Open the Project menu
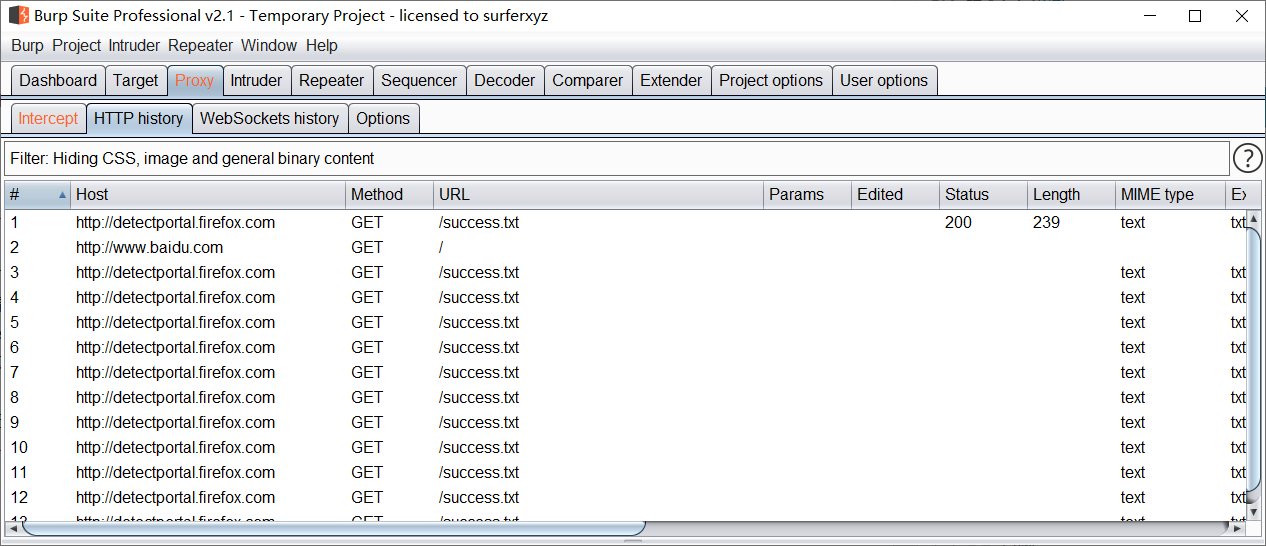 76,46
